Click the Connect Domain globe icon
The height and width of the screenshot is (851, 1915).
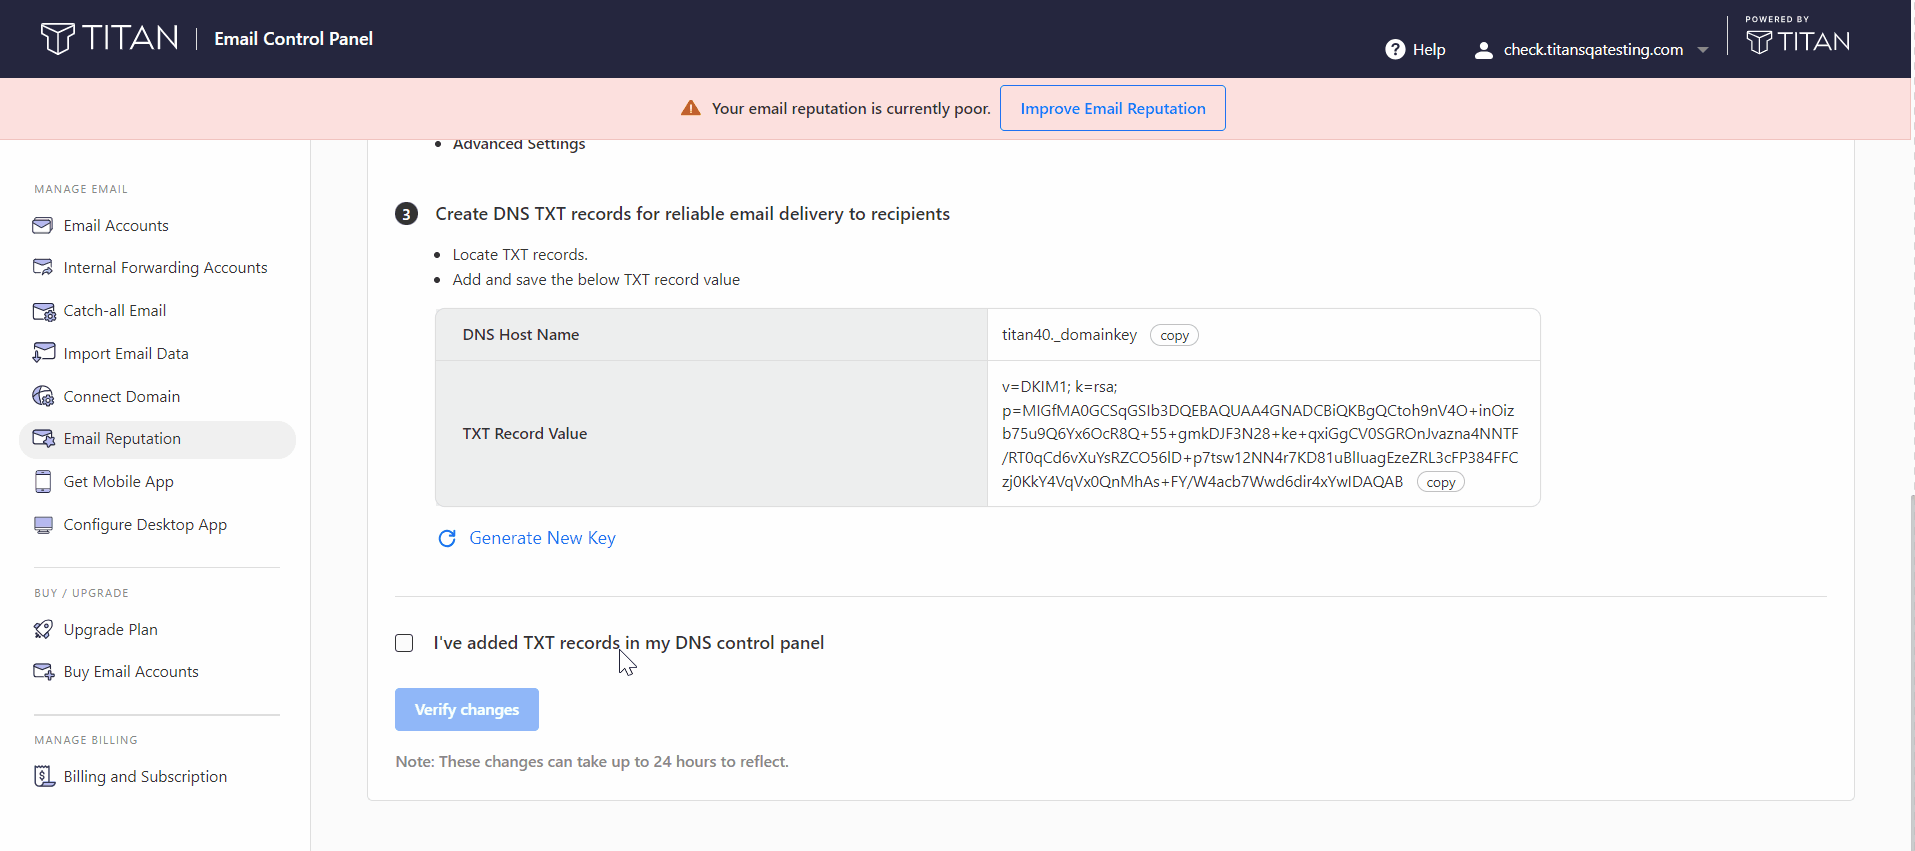click(x=43, y=396)
